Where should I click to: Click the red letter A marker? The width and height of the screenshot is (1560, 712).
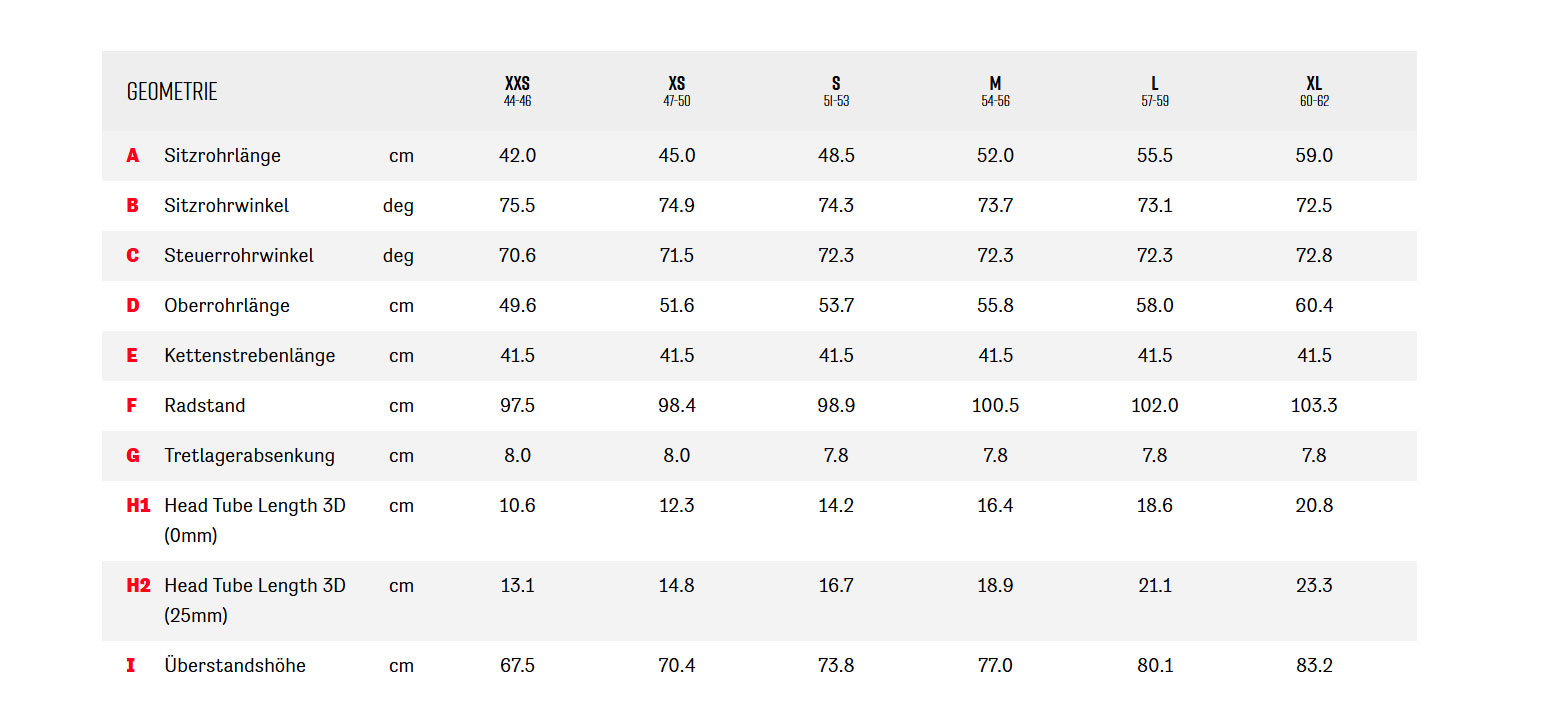(133, 156)
